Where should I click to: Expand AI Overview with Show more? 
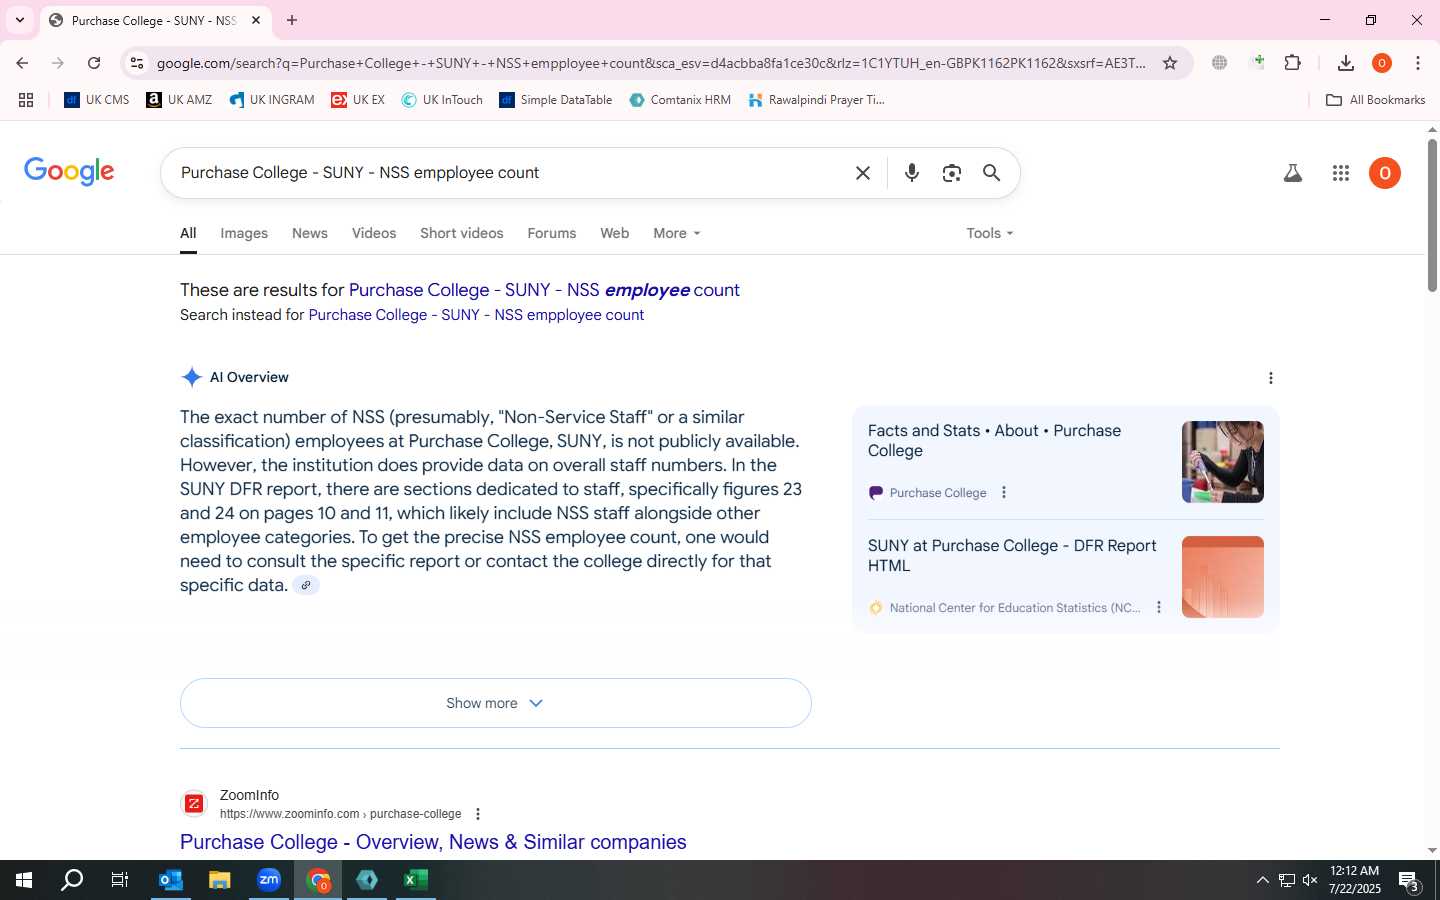[x=496, y=703]
